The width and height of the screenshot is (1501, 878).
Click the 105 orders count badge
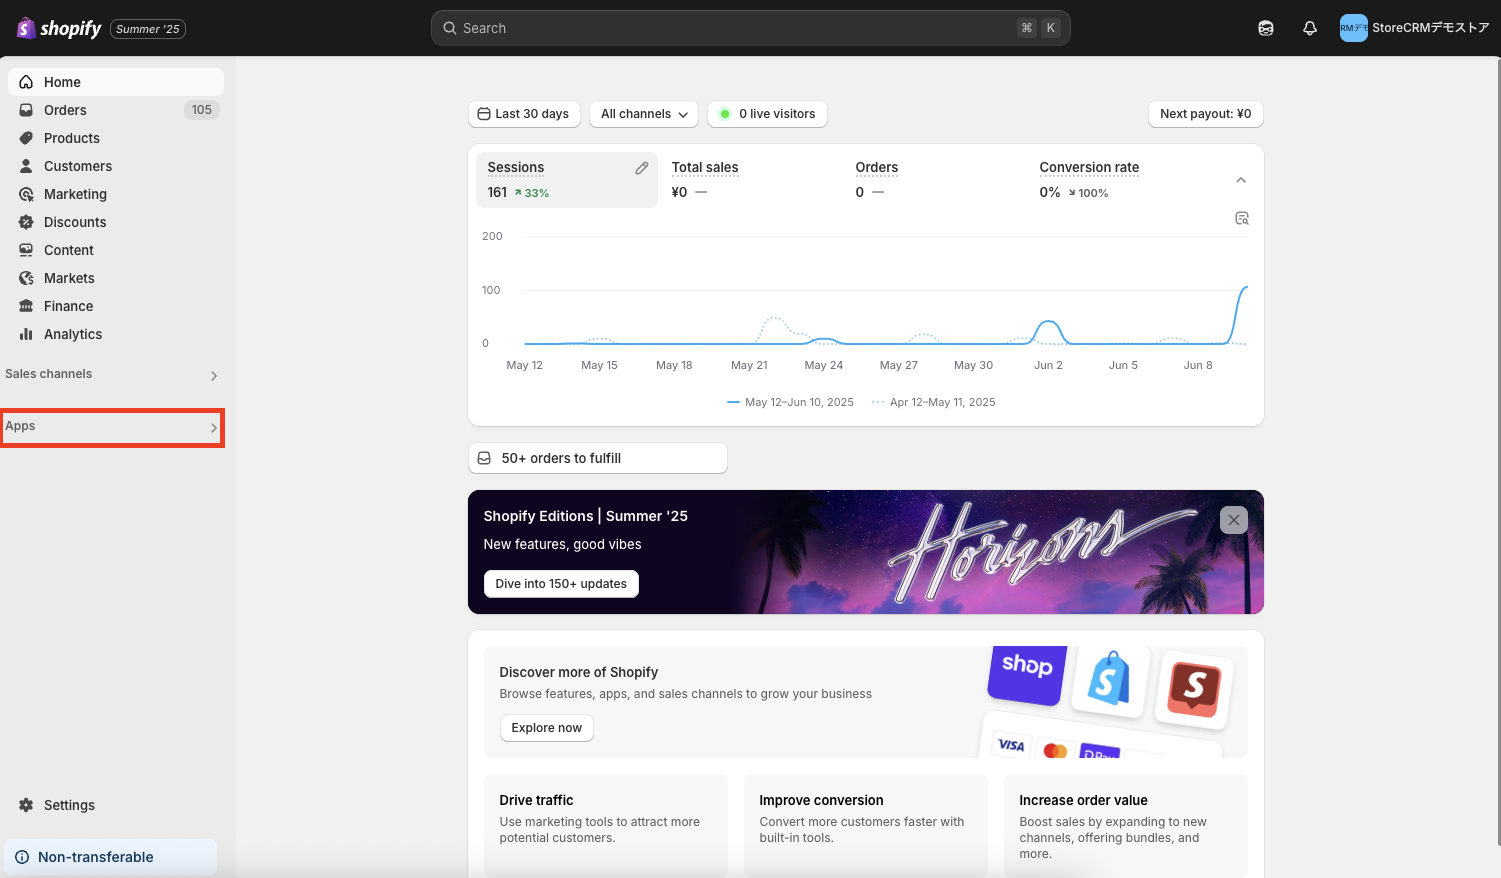[x=202, y=110]
